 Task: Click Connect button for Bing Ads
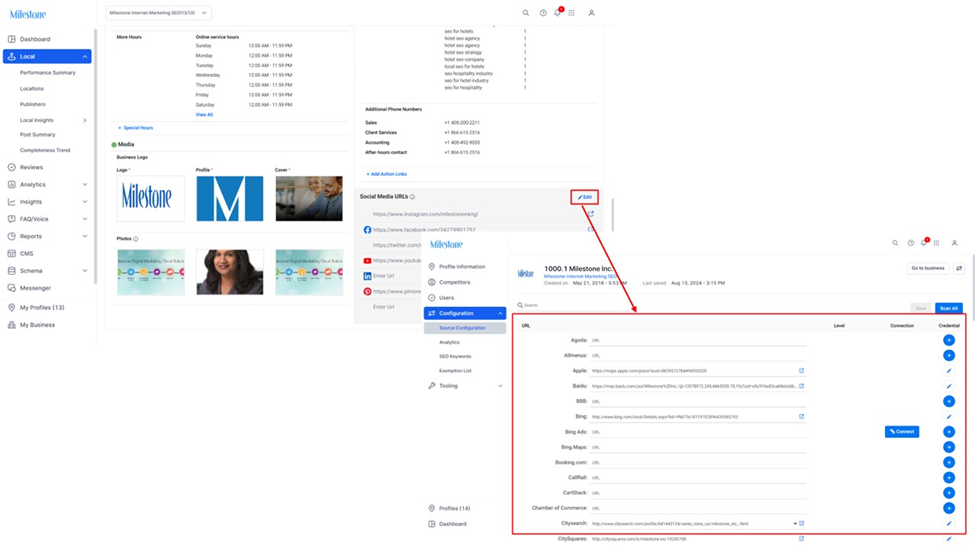point(902,432)
